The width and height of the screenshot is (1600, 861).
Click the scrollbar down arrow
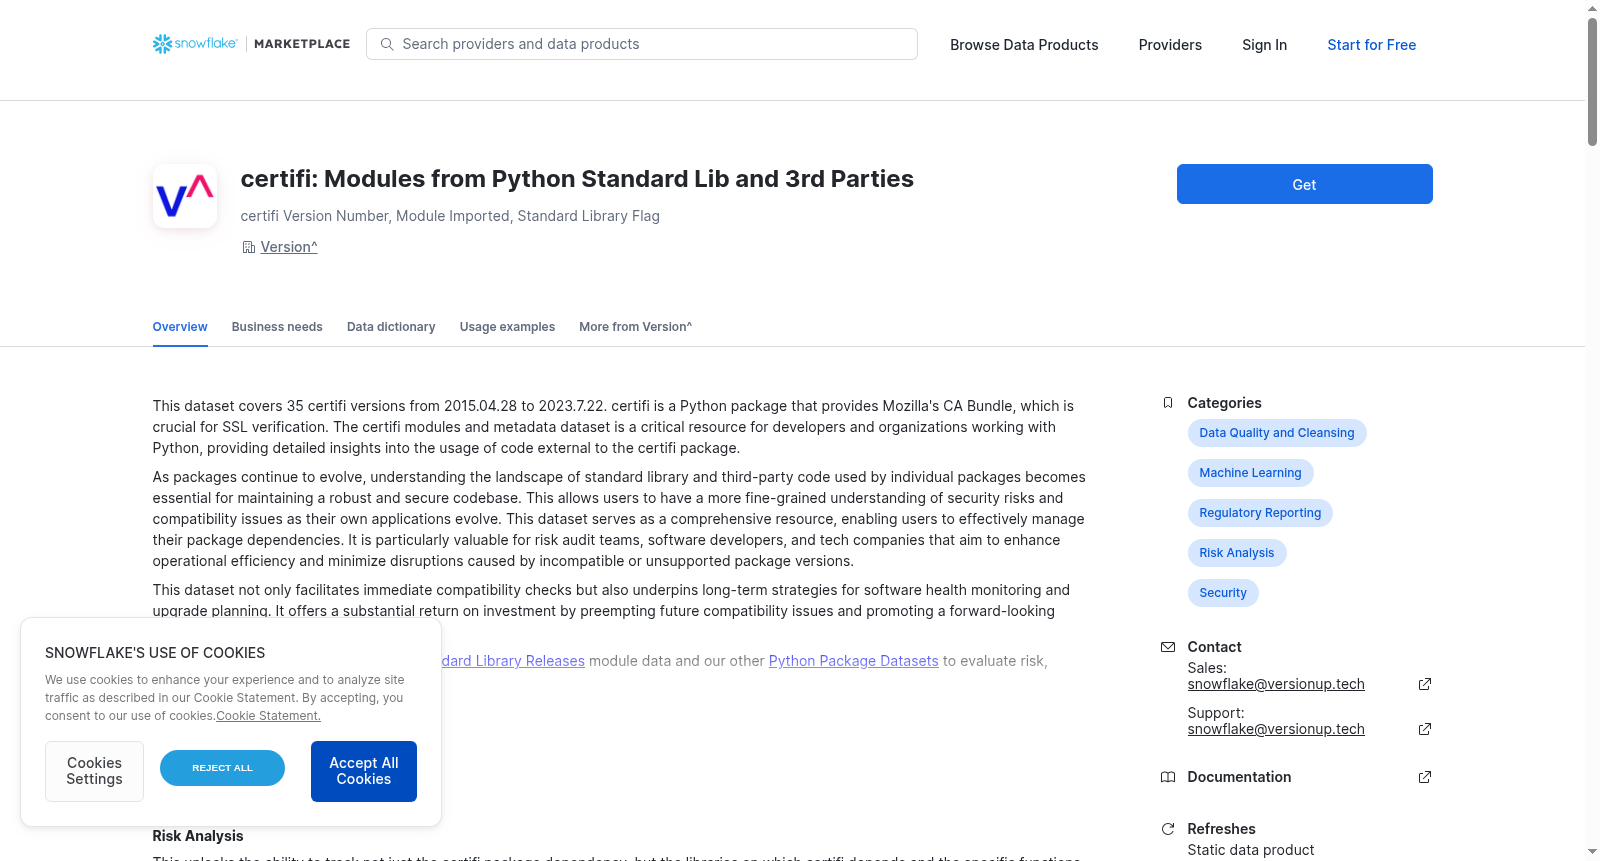click(1592, 852)
